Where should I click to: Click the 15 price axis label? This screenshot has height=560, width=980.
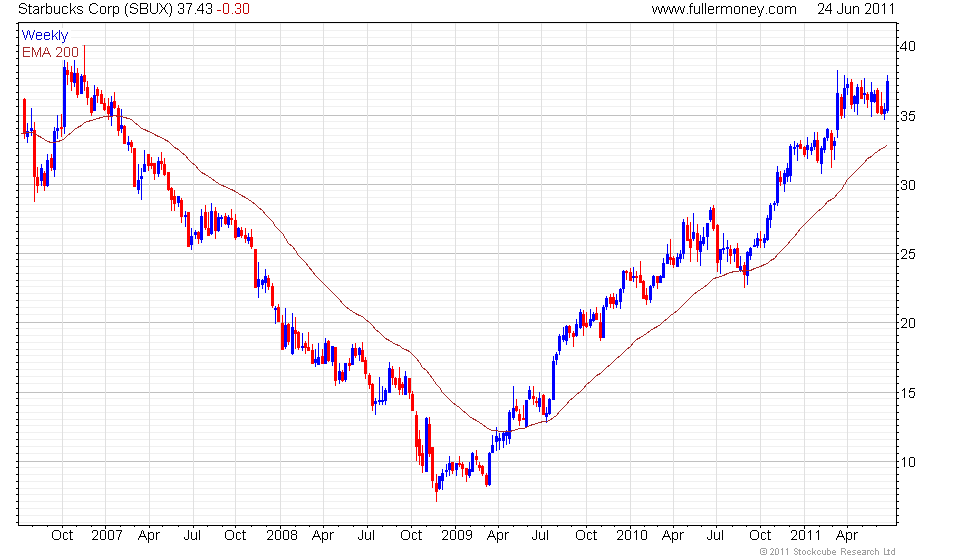click(906, 393)
